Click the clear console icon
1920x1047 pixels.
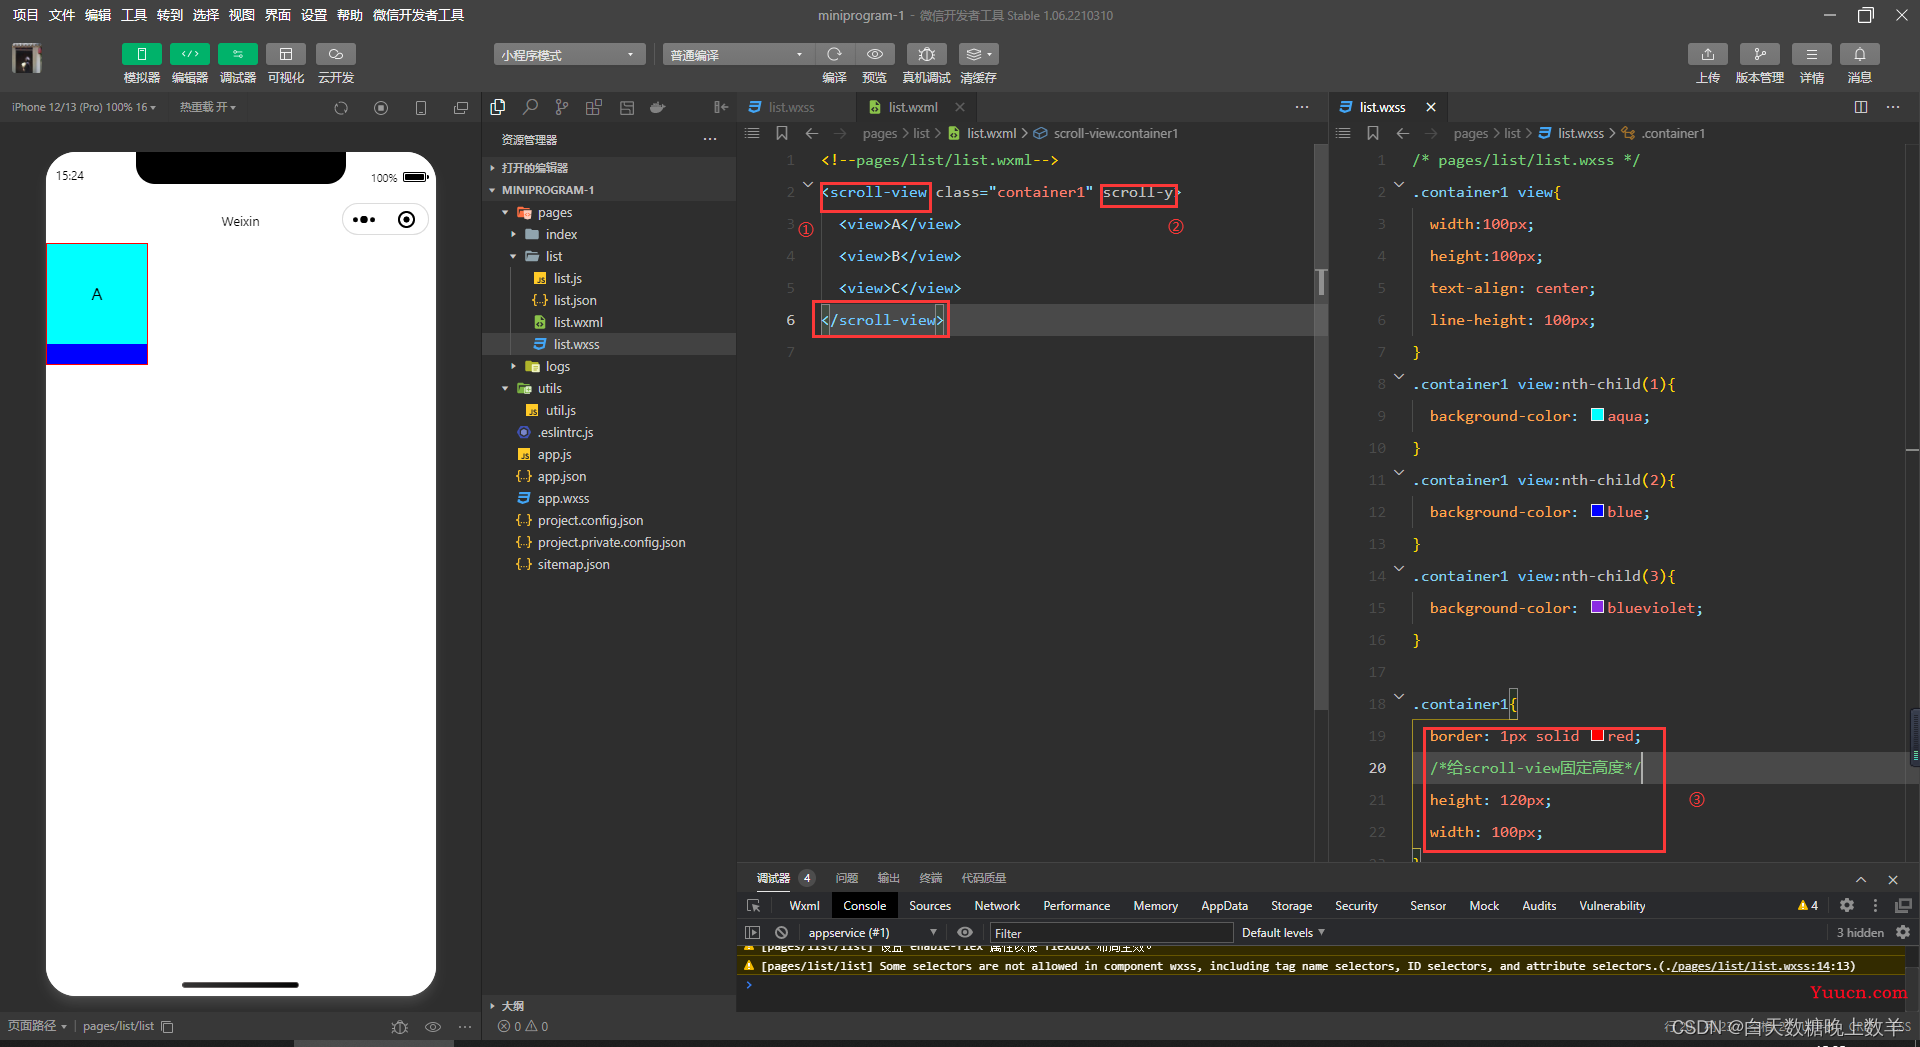click(782, 932)
